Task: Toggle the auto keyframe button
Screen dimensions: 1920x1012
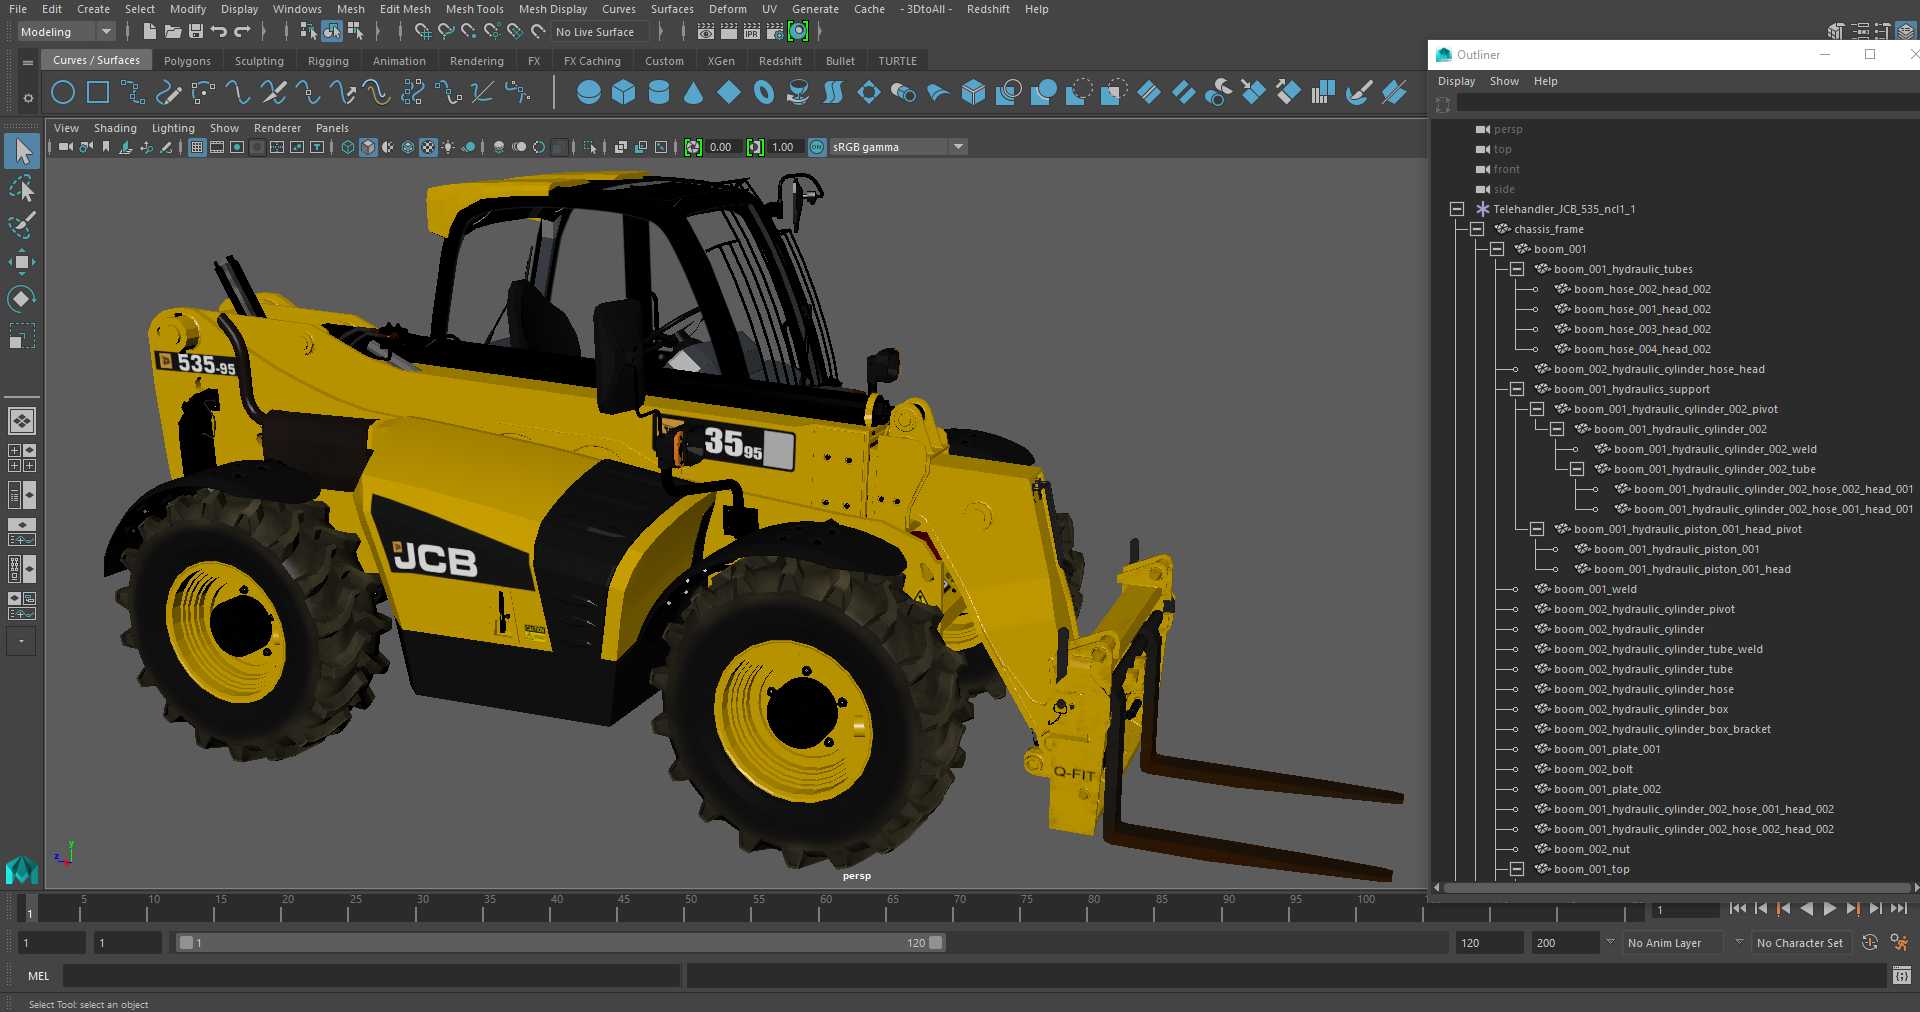Action: coord(1869,942)
